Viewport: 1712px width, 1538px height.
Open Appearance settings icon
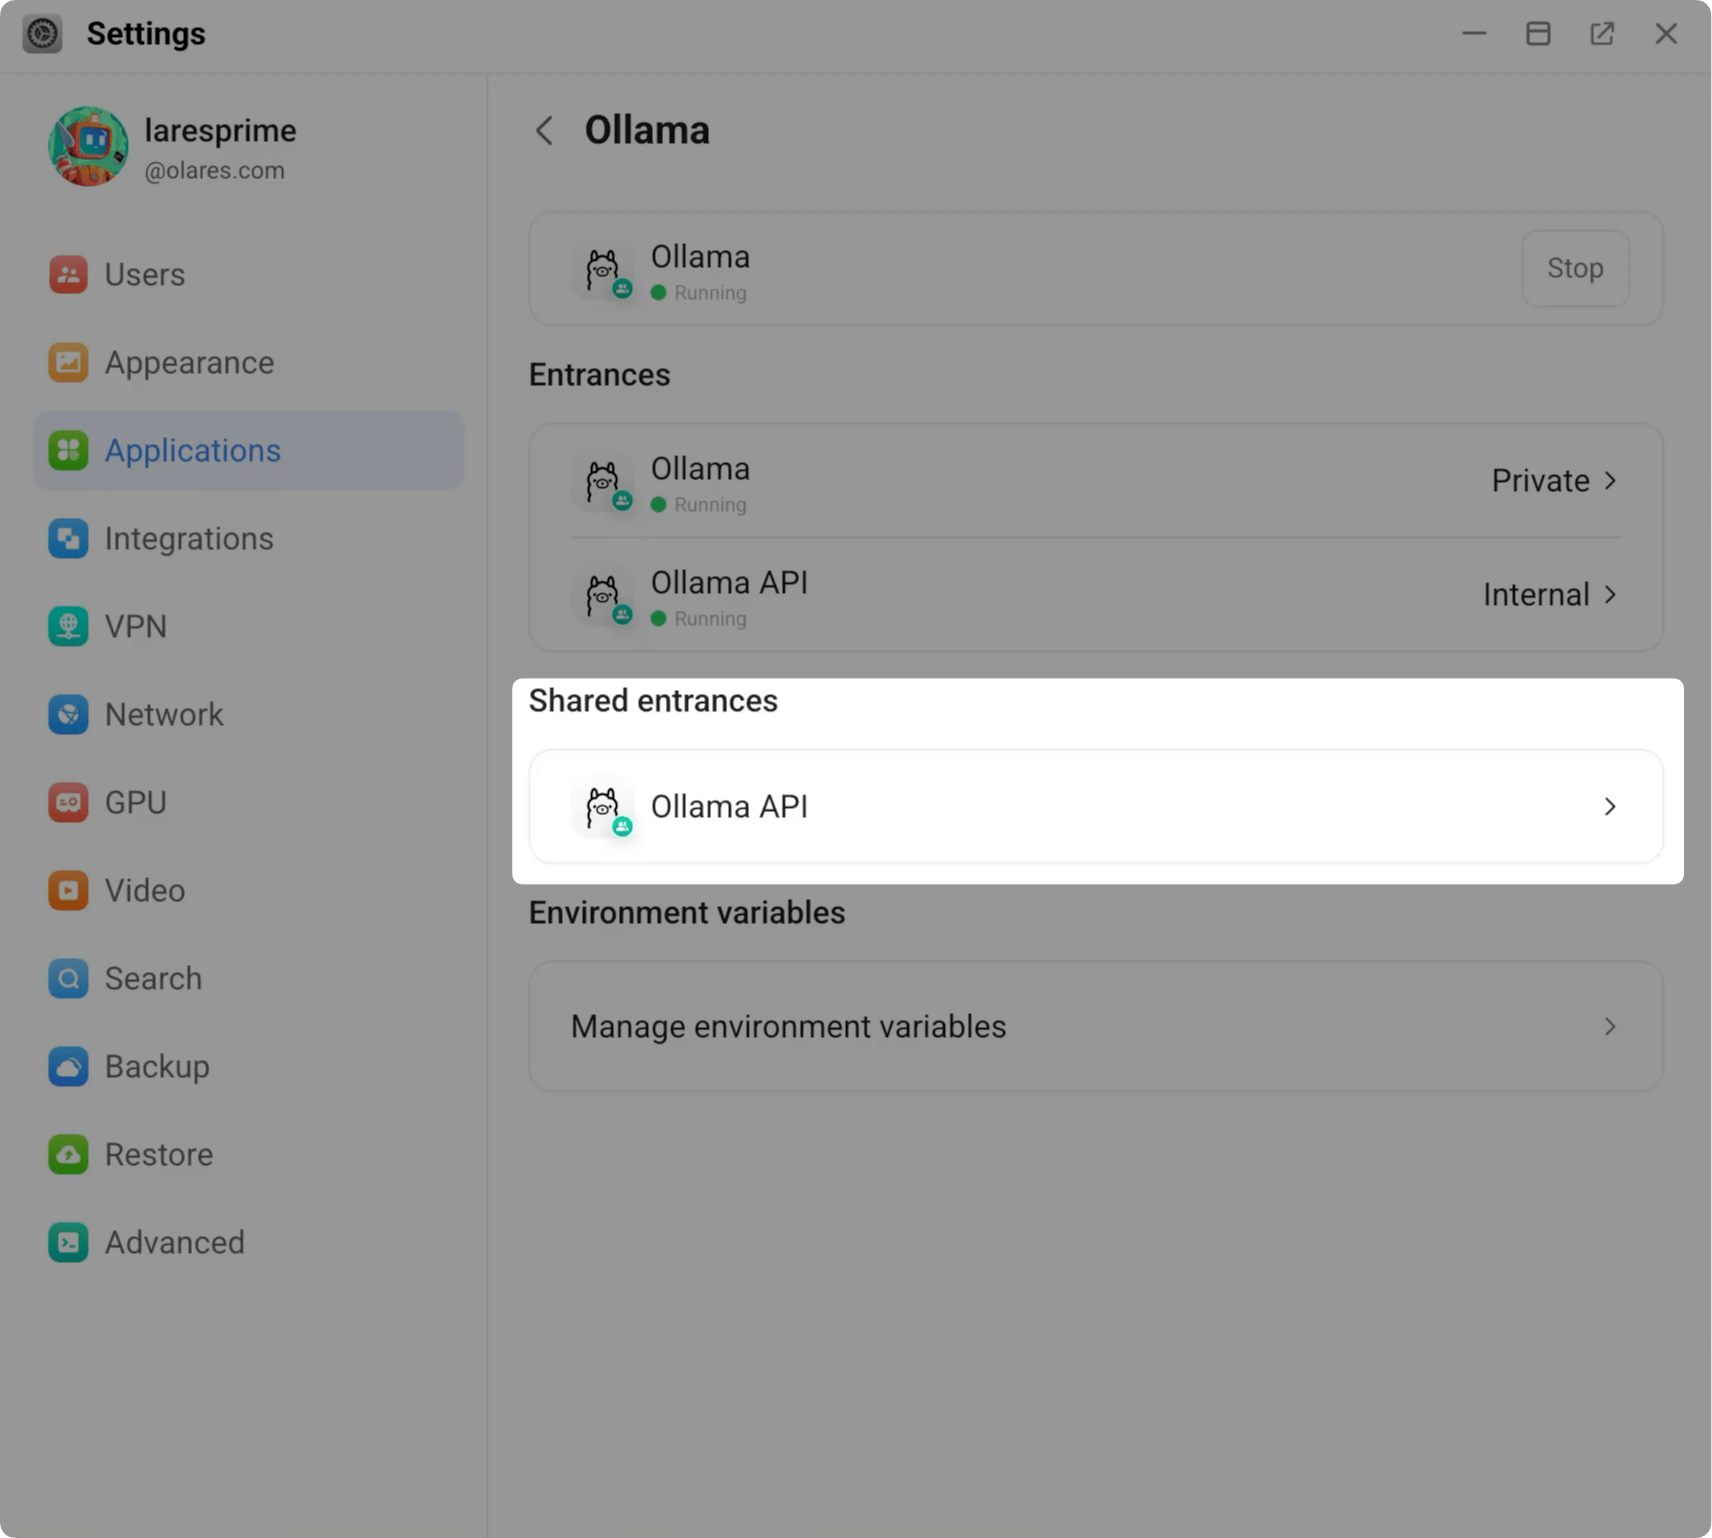(x=68, y=362)
